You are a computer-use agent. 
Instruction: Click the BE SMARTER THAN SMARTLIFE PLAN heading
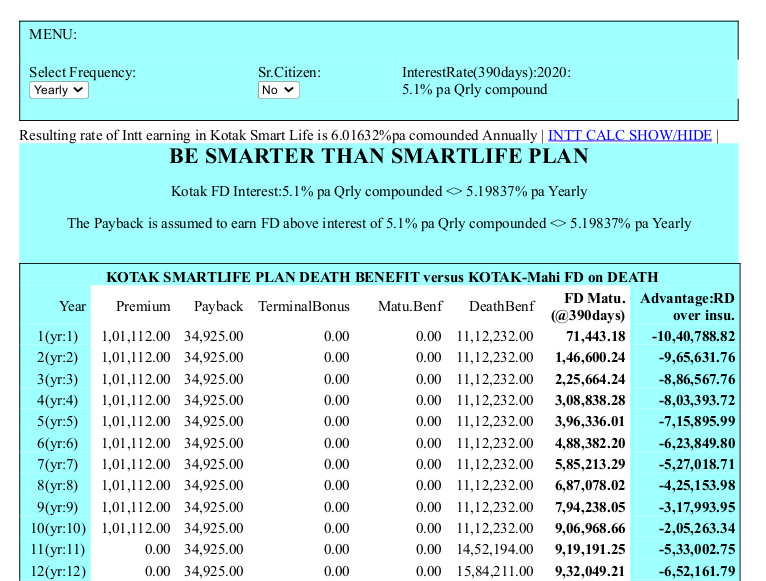point(379,156)
